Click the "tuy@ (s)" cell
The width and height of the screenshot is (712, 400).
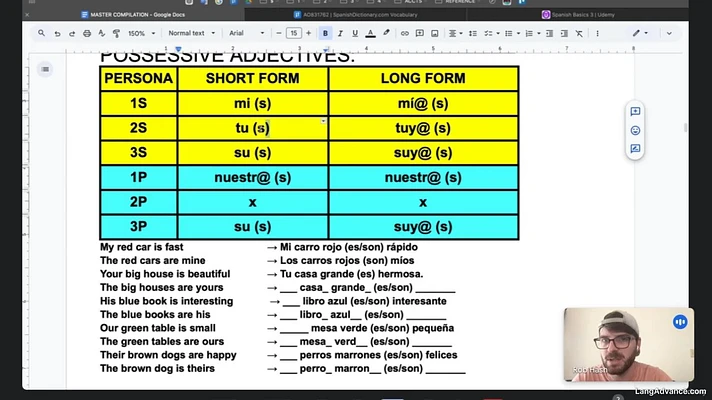pyautogui.click(x=423, y=128)
